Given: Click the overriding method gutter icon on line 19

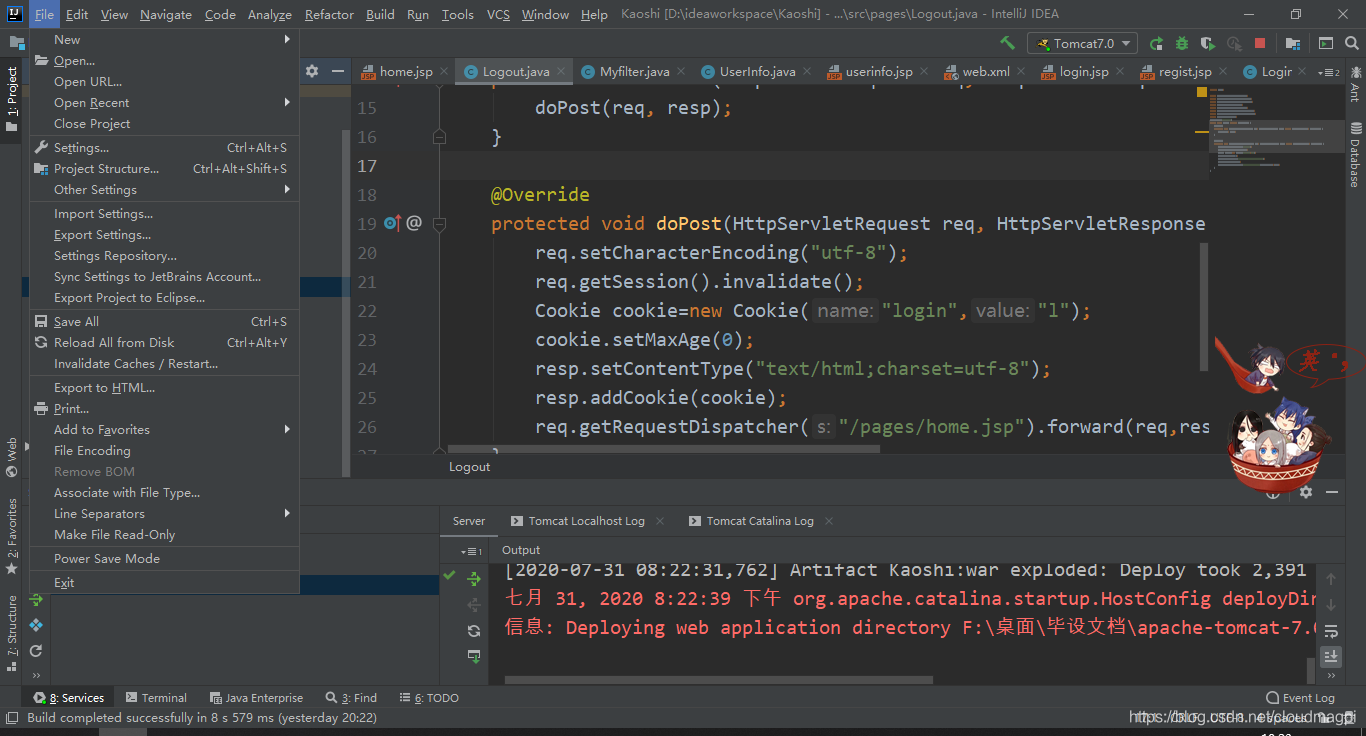Looking at the screenshot, I should [x=392, y=223].
